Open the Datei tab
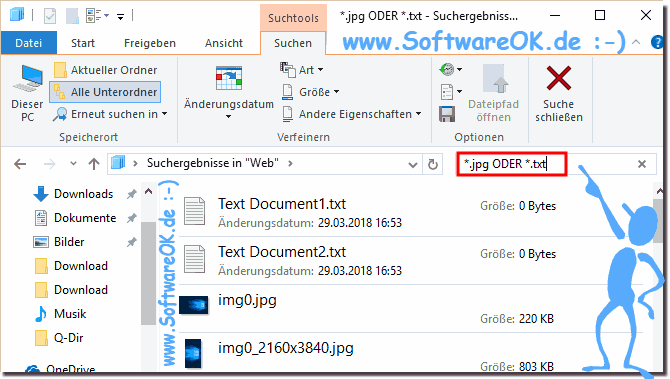This screenshot has width=670, height=379. pyautogui.click(x=29, y=43)
